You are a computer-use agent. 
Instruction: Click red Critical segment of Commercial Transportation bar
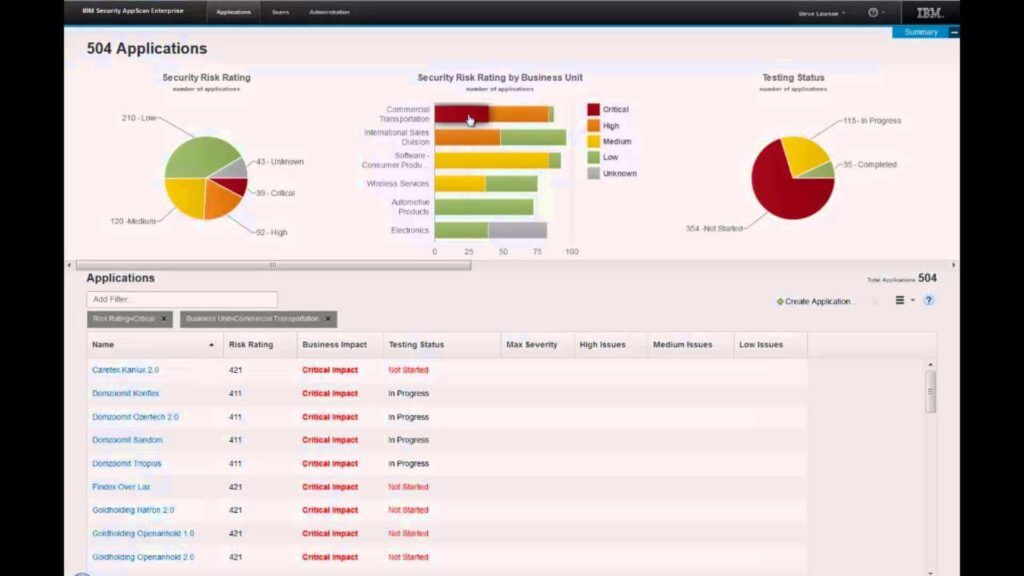pos(462,114)
